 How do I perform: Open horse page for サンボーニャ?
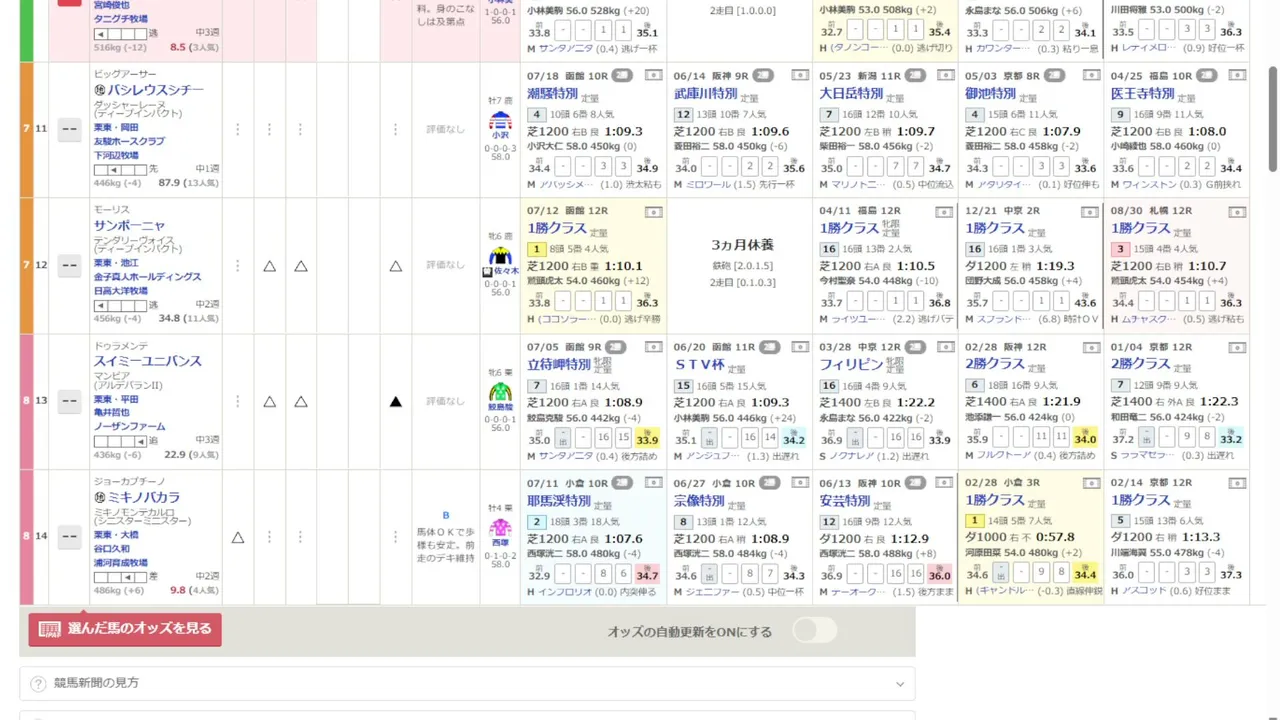point(129,226)
